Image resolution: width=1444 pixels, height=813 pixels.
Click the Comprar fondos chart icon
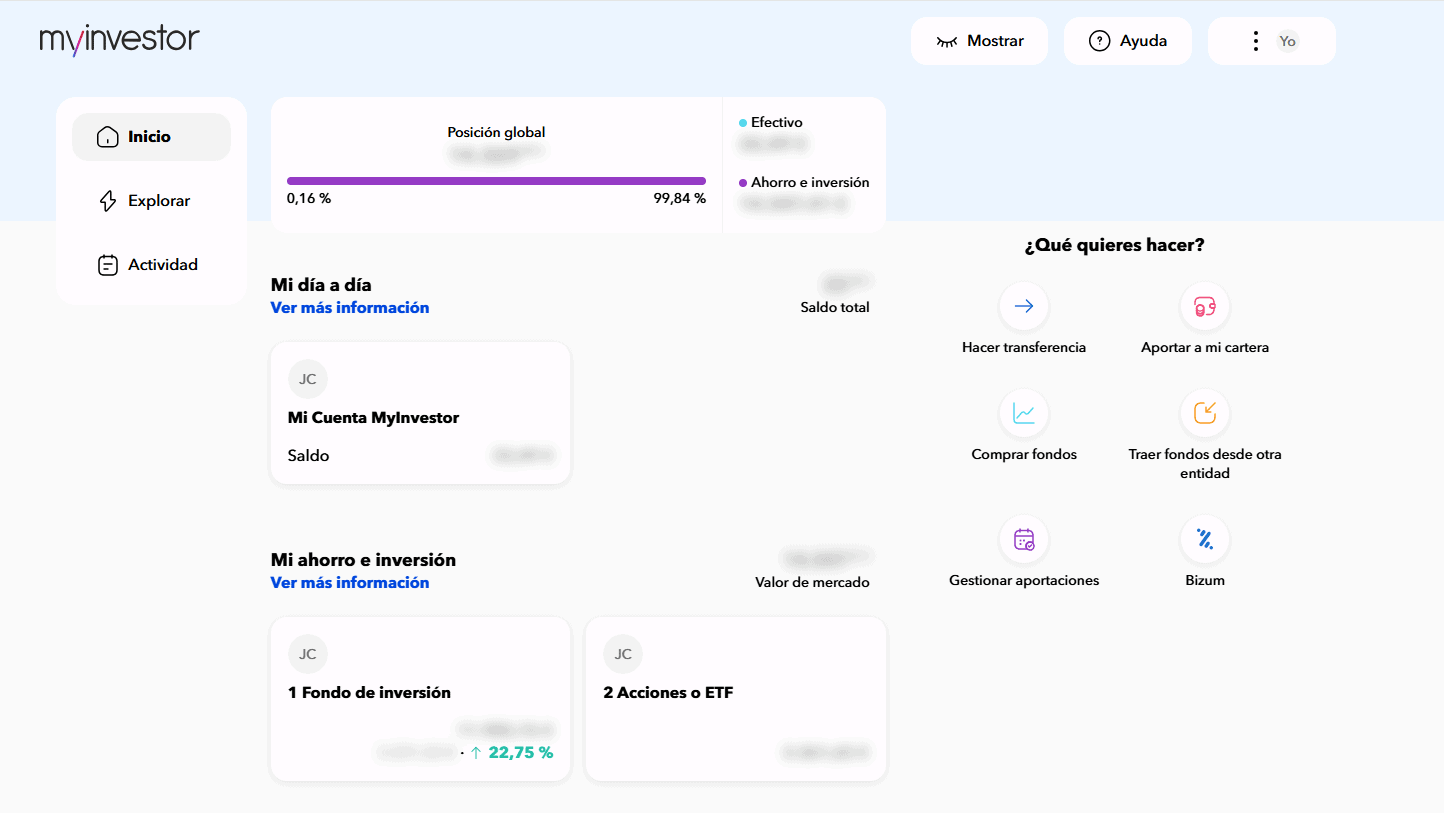coord(1024,412)
